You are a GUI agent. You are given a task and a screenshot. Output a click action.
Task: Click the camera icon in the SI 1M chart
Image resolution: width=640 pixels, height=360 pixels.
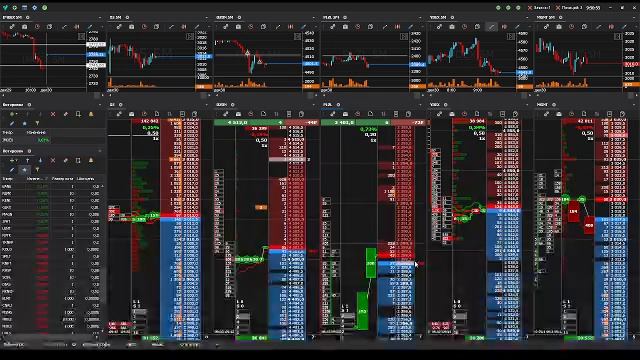131,27
